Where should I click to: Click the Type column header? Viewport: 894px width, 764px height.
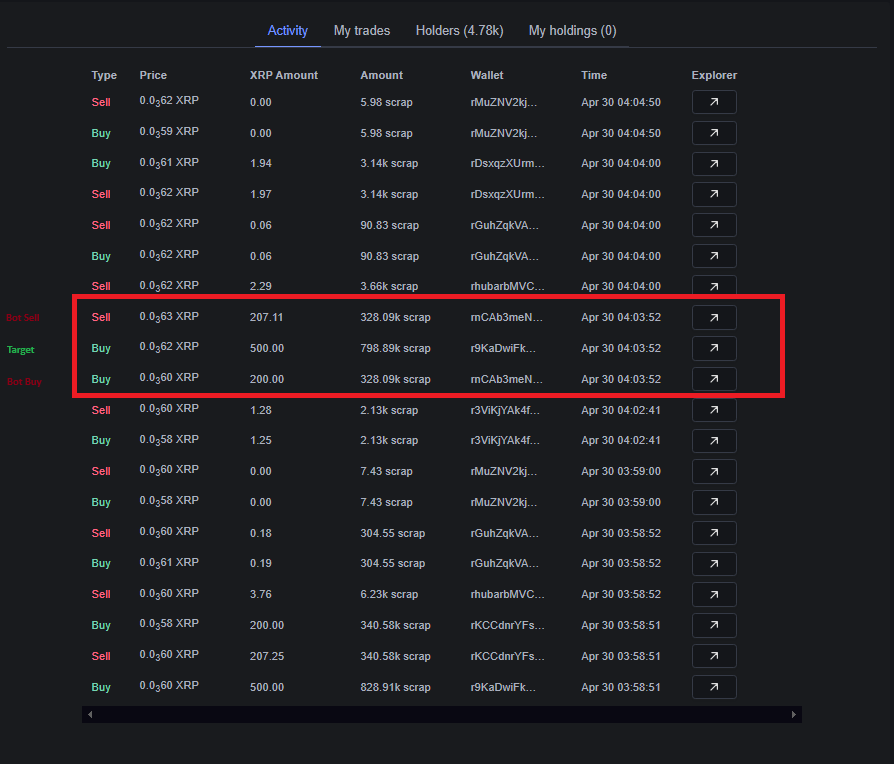pyautogui.click(x=104, y=75)
